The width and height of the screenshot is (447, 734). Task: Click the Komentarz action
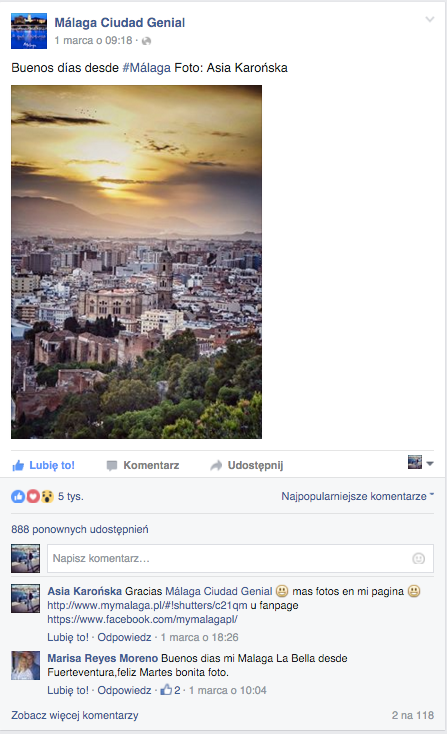point(143,465)
